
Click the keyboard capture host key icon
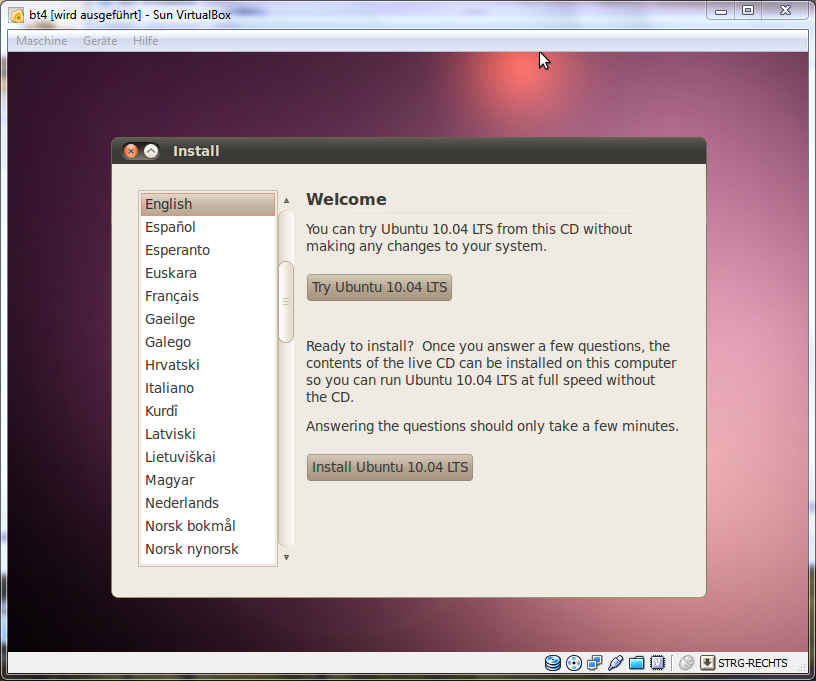pos(707,663)
